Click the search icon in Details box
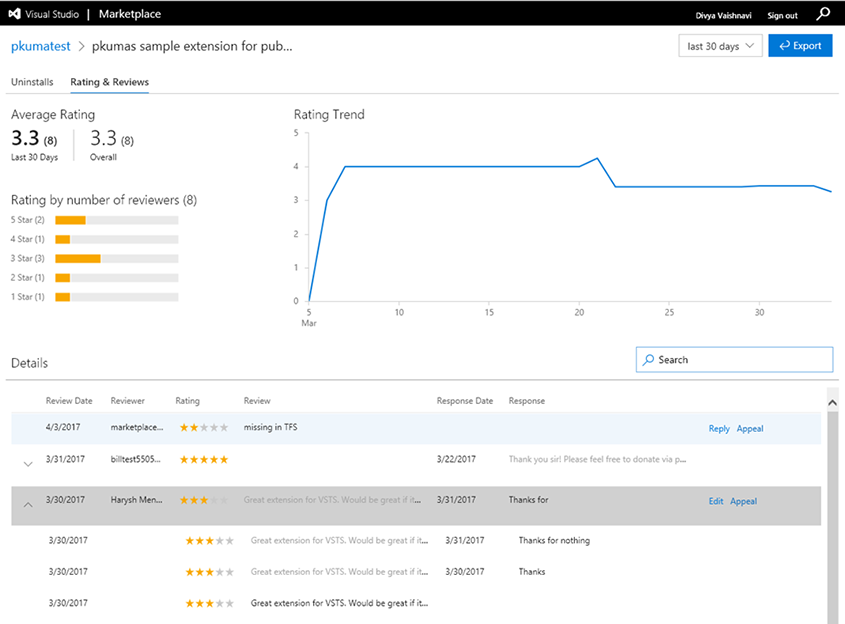 coord(649,359)
